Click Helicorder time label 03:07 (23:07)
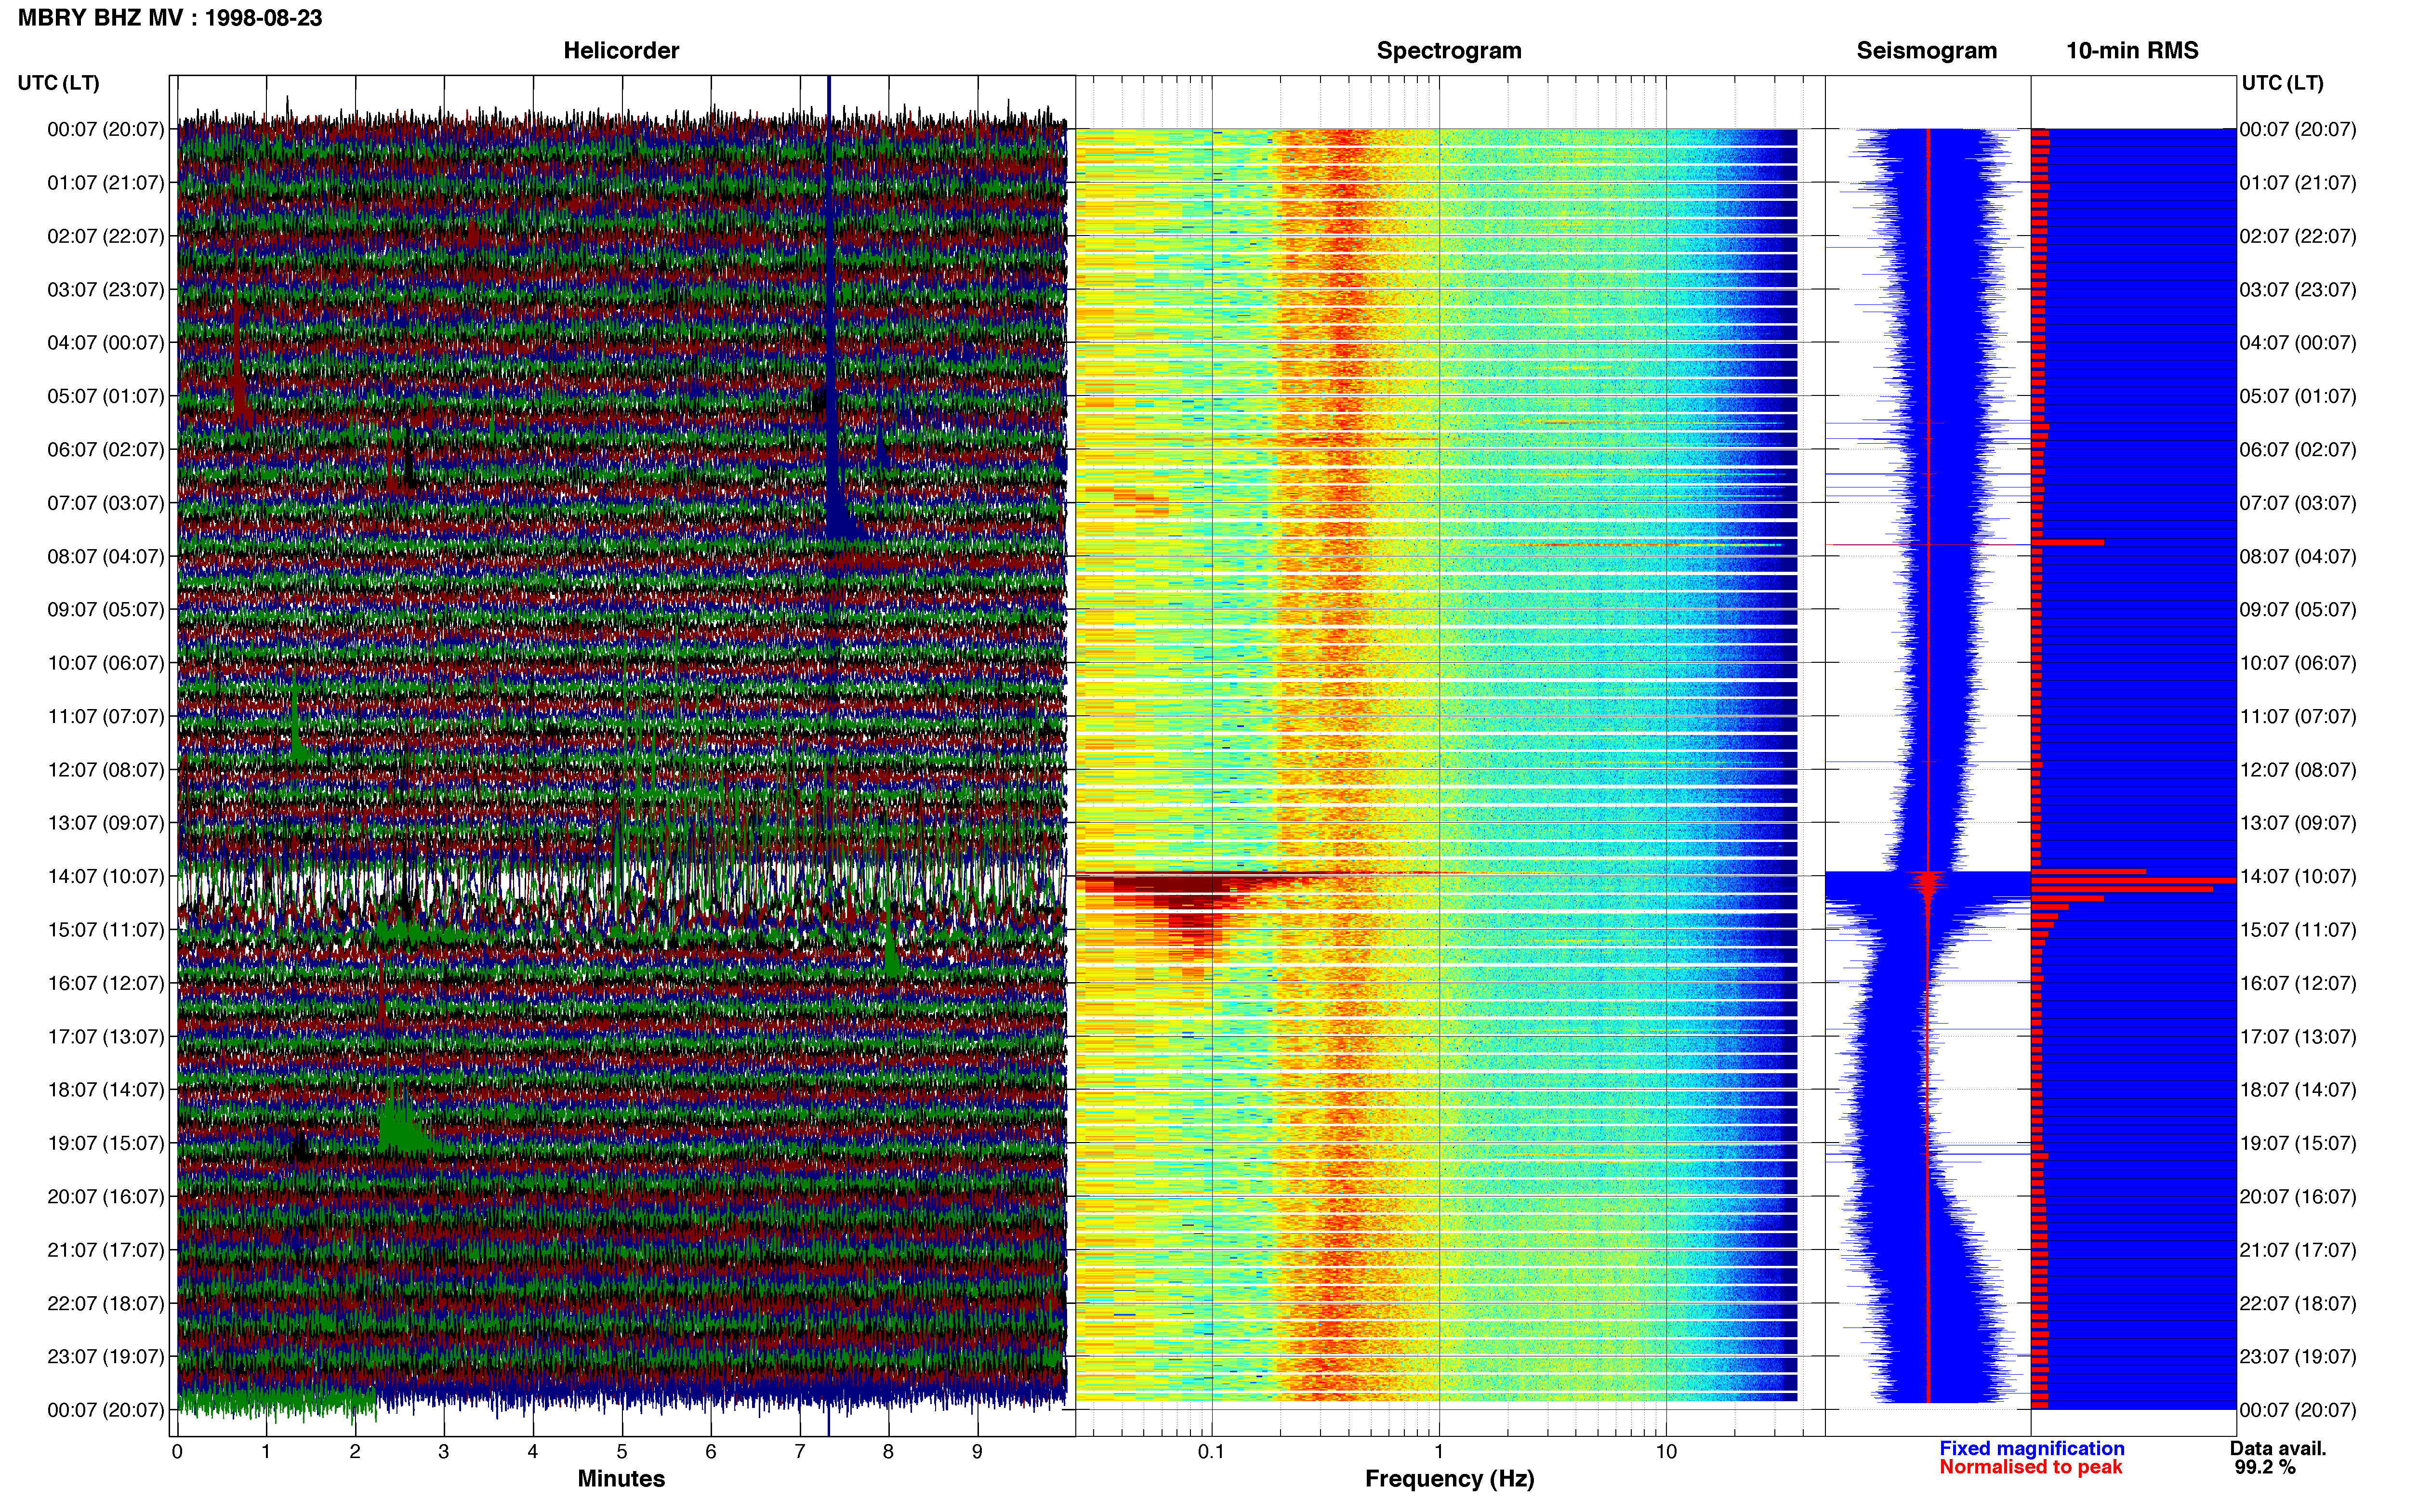The width and height of the screenshot is (2418, 1512). point(106,290)
